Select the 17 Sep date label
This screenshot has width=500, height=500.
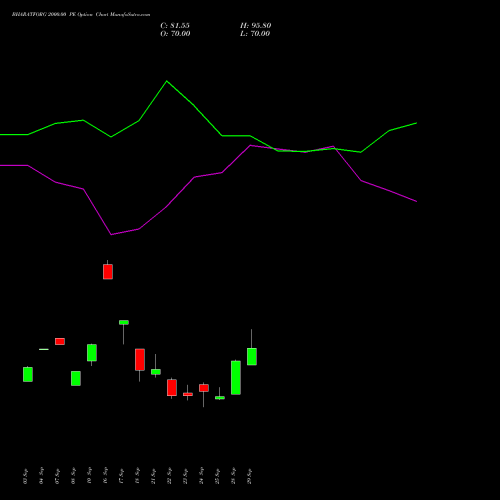click(121, 476)
